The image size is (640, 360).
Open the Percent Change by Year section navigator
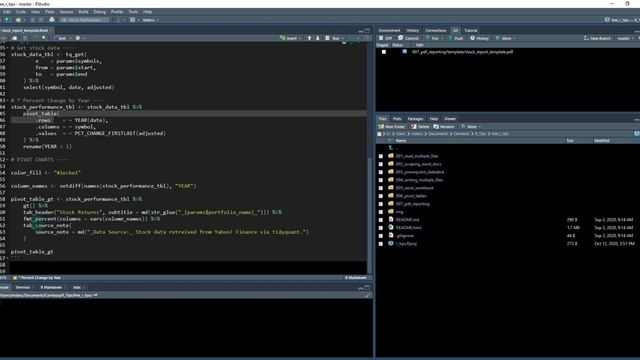37,278
